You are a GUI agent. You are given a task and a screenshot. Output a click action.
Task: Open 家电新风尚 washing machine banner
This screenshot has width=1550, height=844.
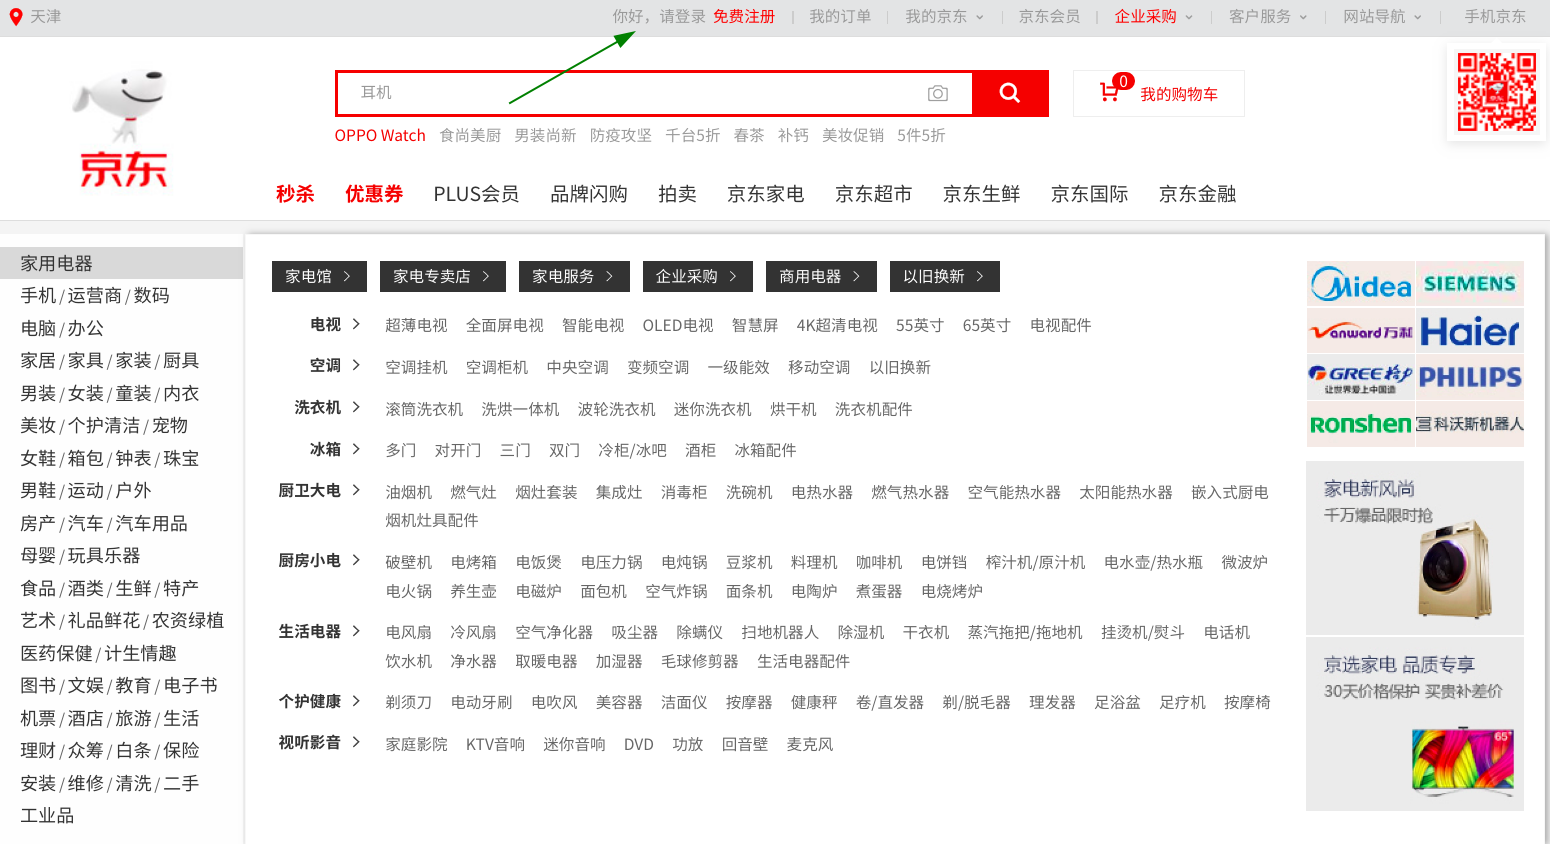pos(1415,548)
